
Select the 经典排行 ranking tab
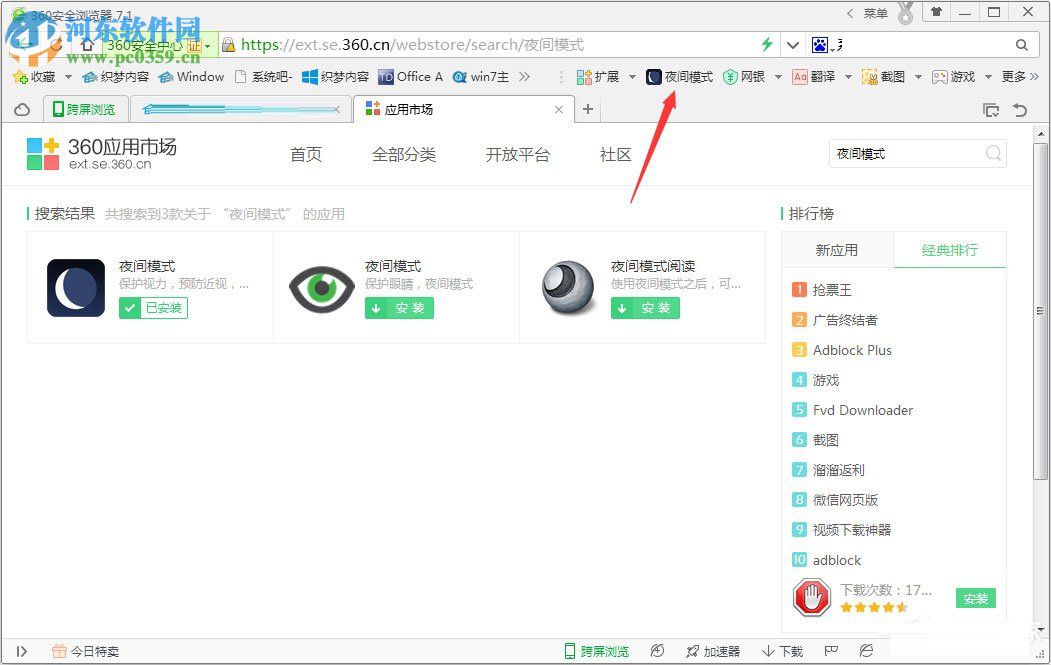pos(948,249)
